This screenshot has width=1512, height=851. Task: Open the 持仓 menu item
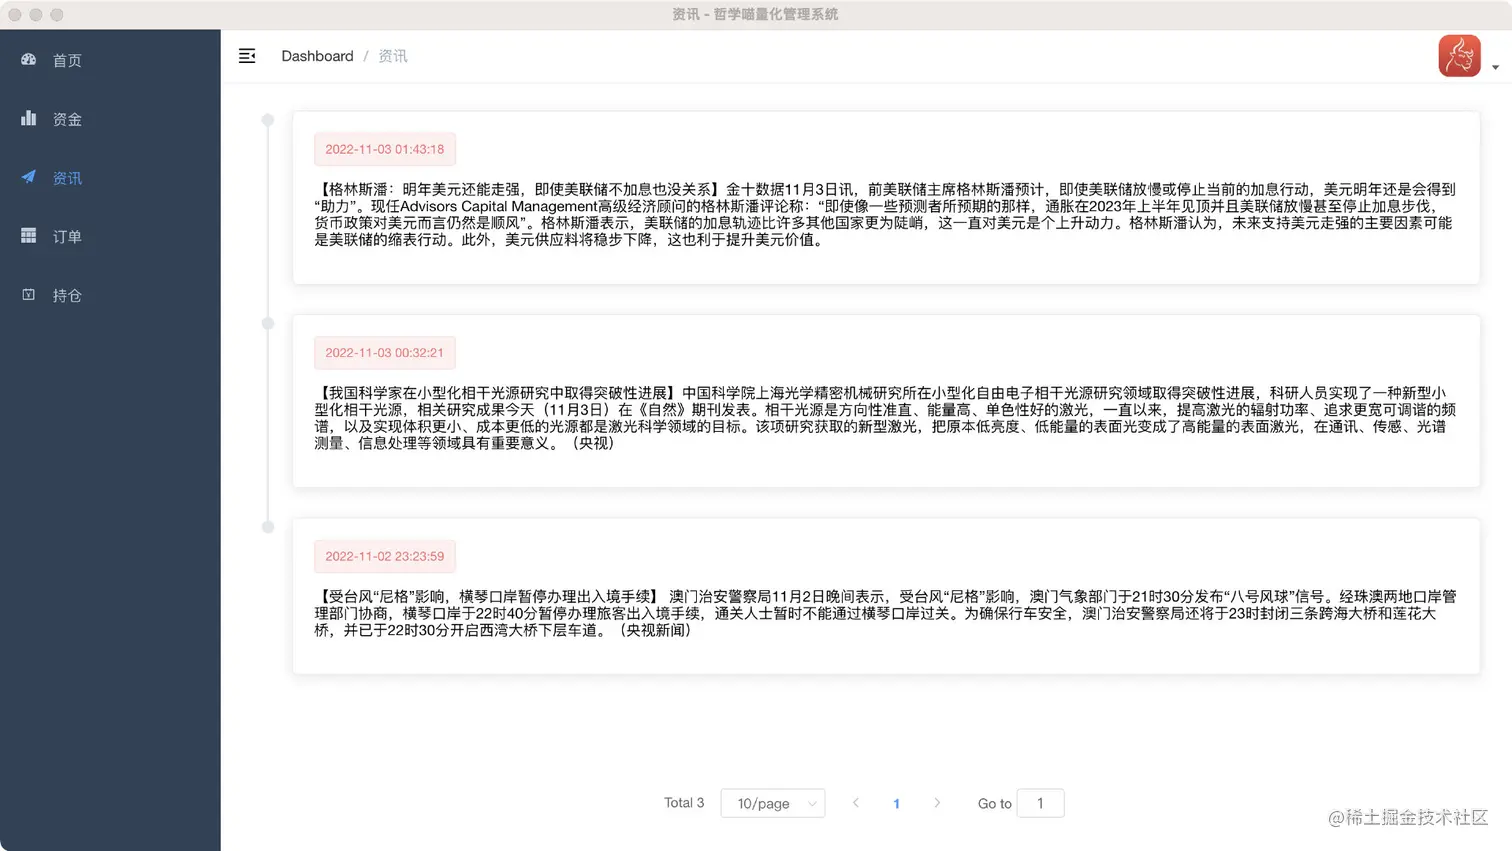point(110,296)
